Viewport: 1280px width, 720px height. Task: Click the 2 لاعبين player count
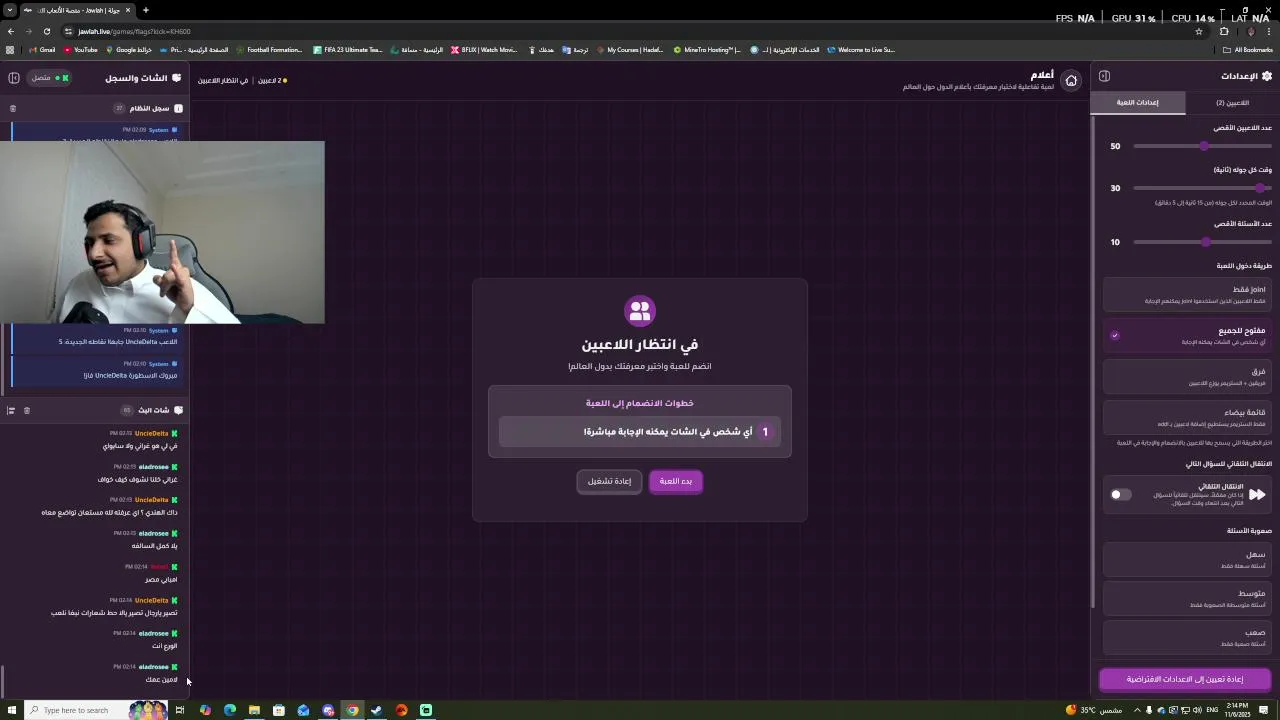(269, 80)
